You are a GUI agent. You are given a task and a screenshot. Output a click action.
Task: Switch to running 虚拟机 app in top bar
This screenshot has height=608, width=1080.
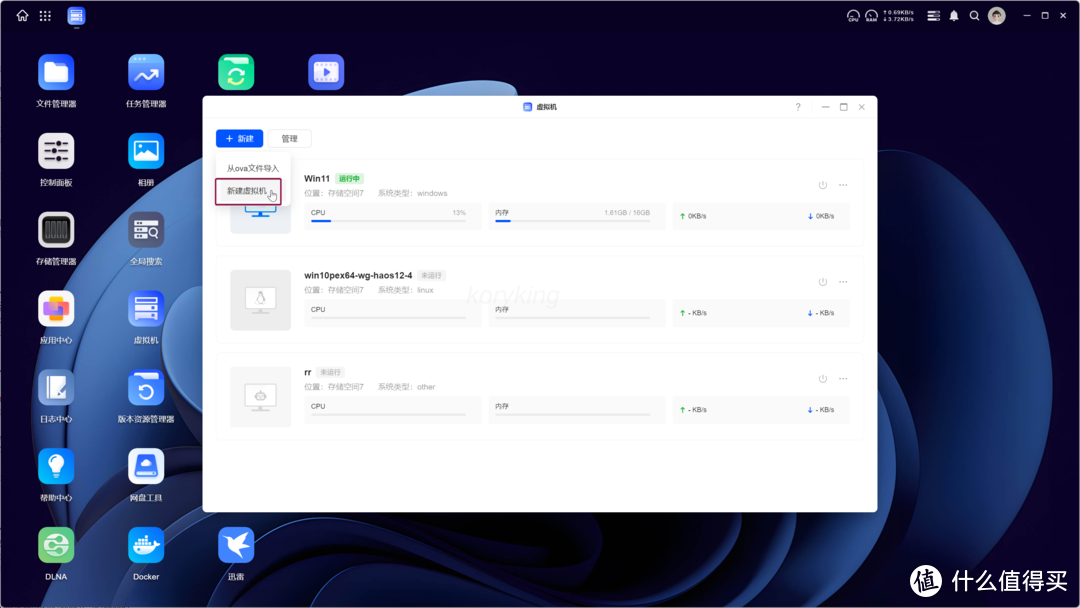click(x=76, y=15)
